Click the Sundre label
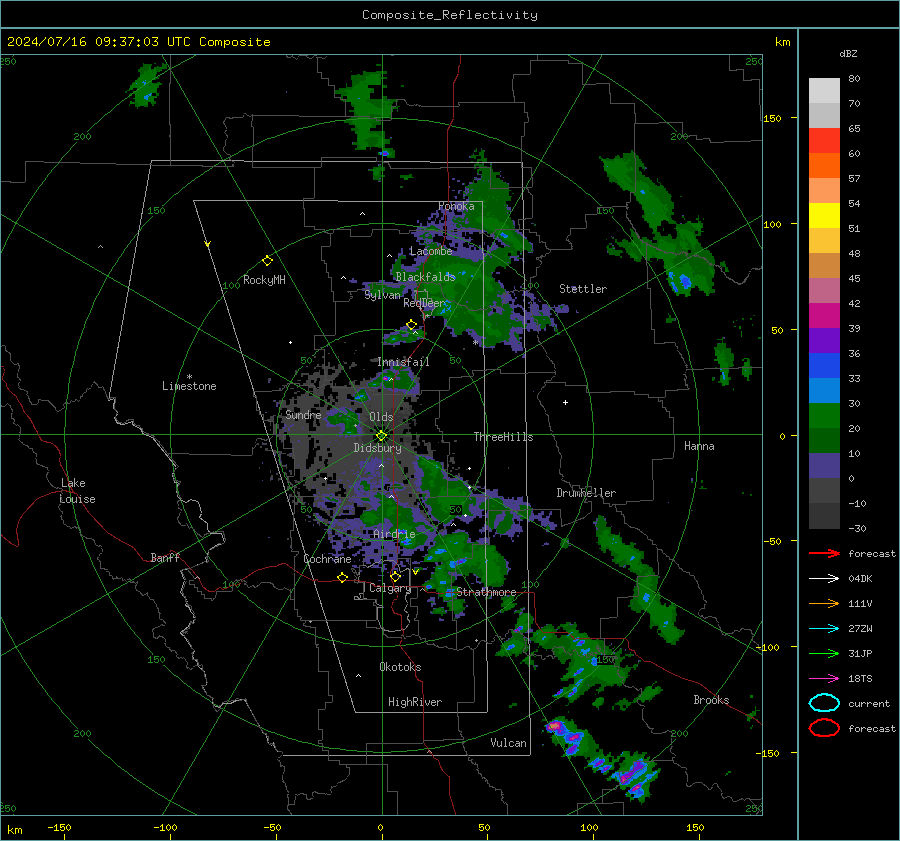The image size is (900, 841). tap(303, 415)
